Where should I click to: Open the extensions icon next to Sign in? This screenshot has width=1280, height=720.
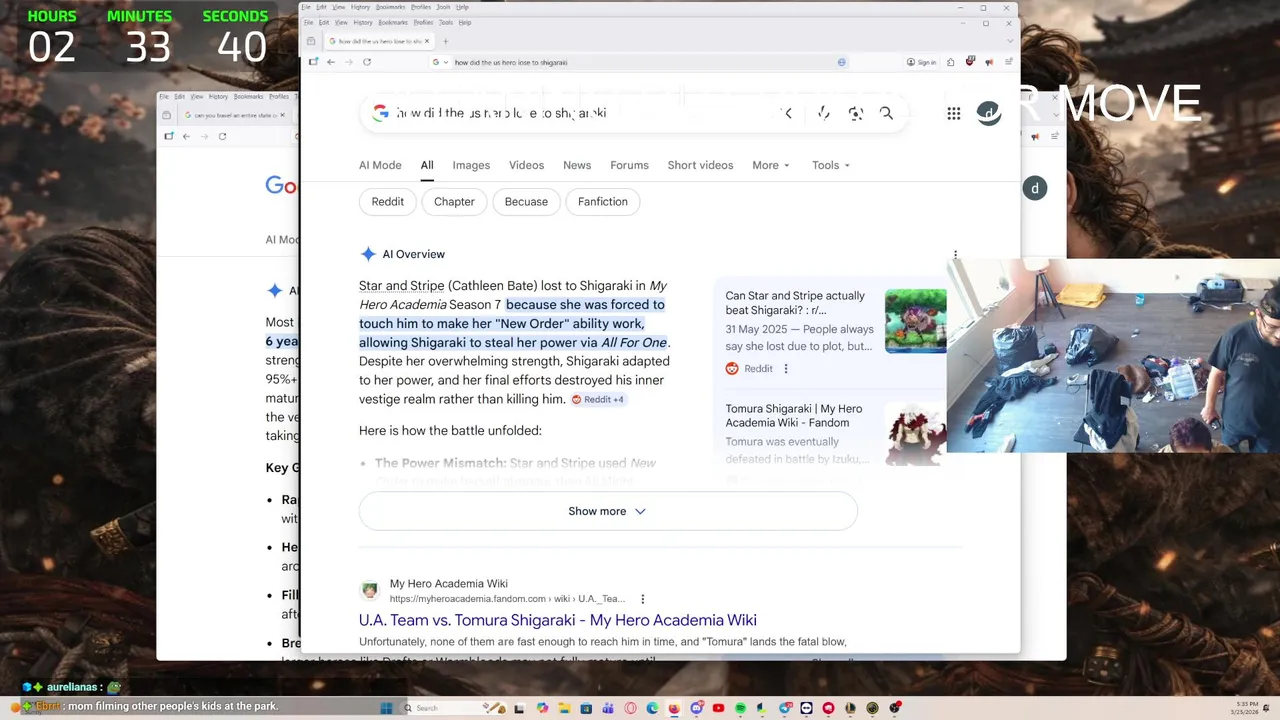951,62
